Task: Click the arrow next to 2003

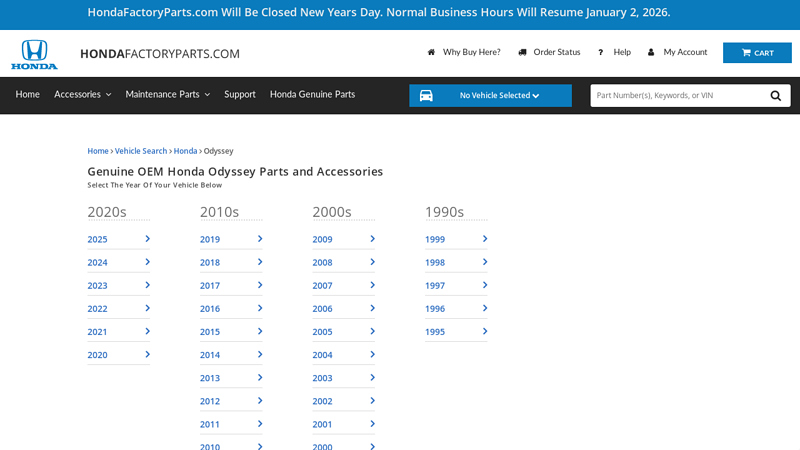Action: point(372,378)
